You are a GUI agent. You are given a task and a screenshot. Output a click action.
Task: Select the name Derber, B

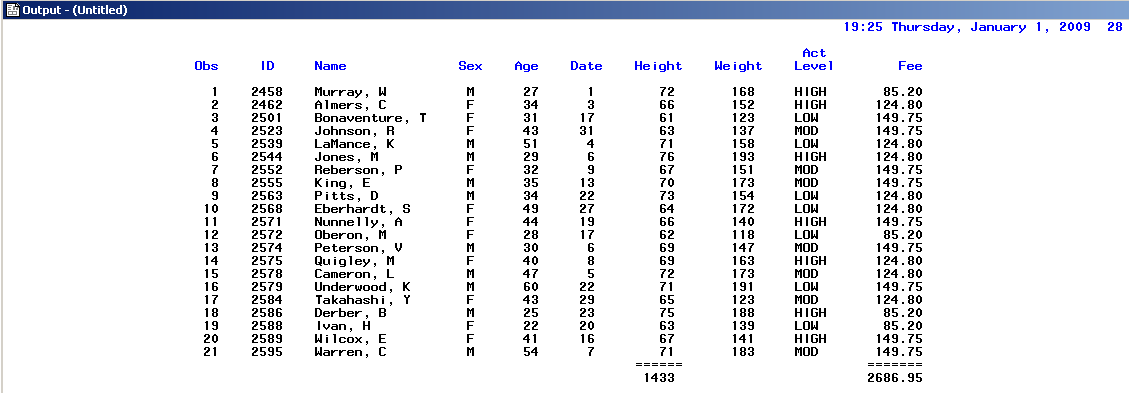pos(351,312)
